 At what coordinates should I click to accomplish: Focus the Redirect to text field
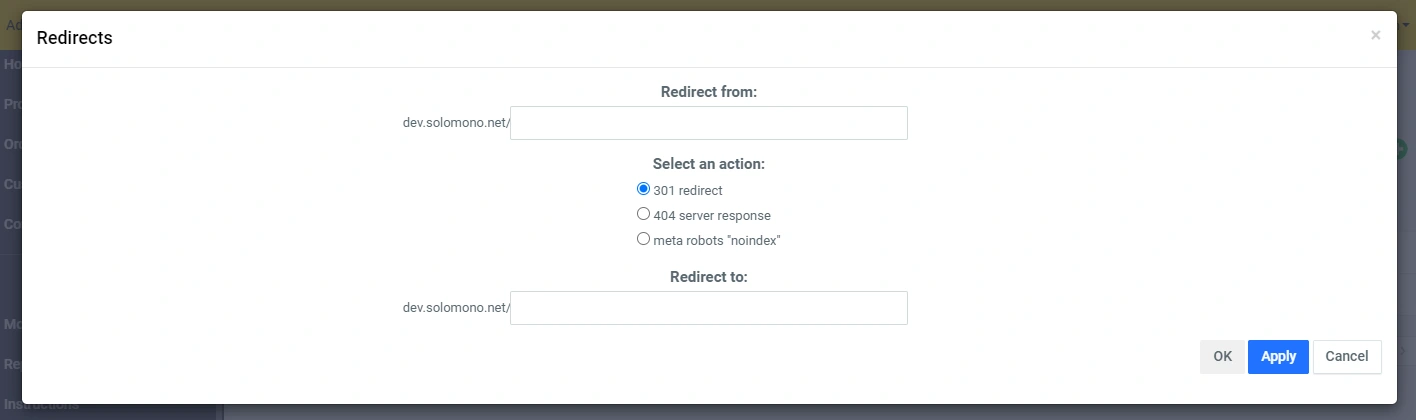pos(708,308)
